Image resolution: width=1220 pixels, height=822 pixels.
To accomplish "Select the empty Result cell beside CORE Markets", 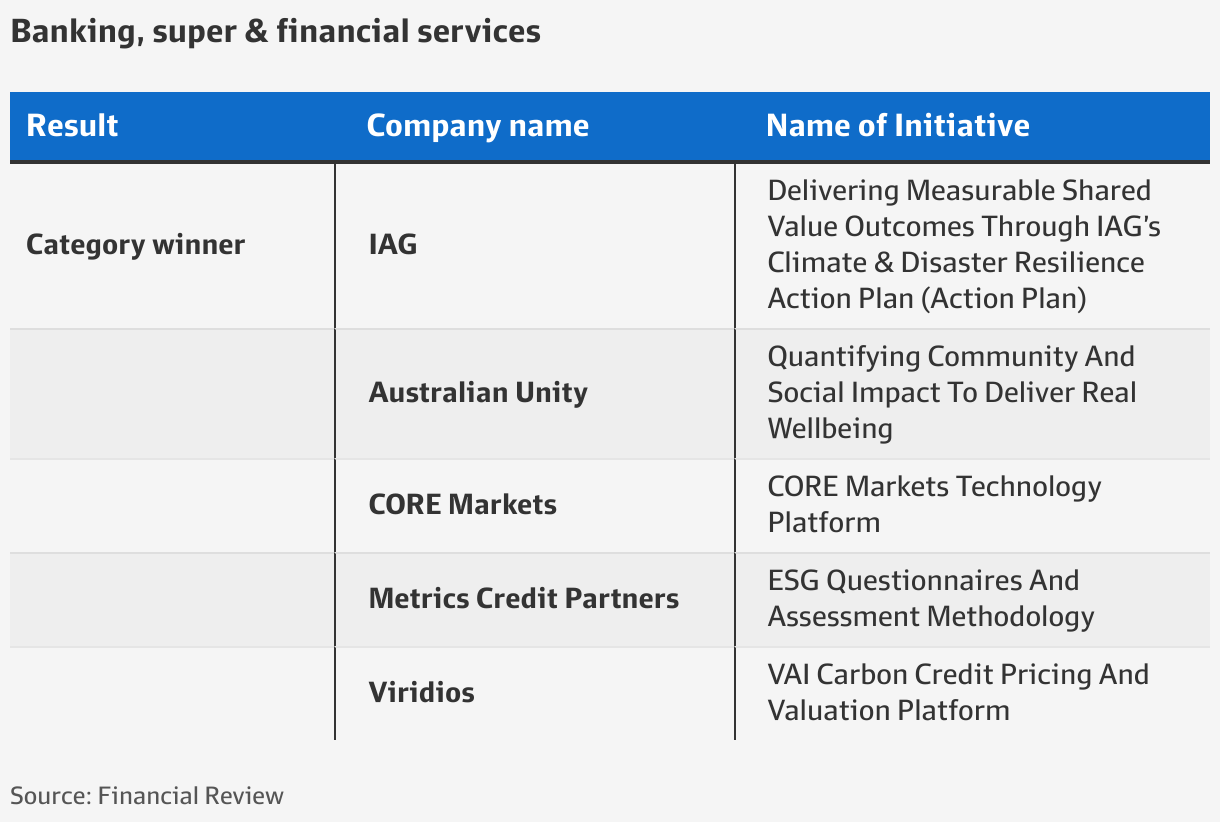I will pos(172,505).
